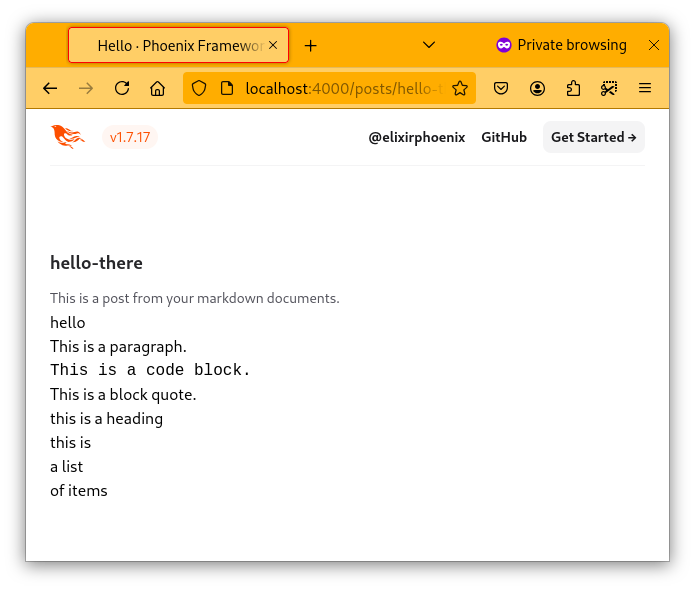This screenshot has height=590, width=695.
Task: Click the Get Started button
Action: point(593,137)
